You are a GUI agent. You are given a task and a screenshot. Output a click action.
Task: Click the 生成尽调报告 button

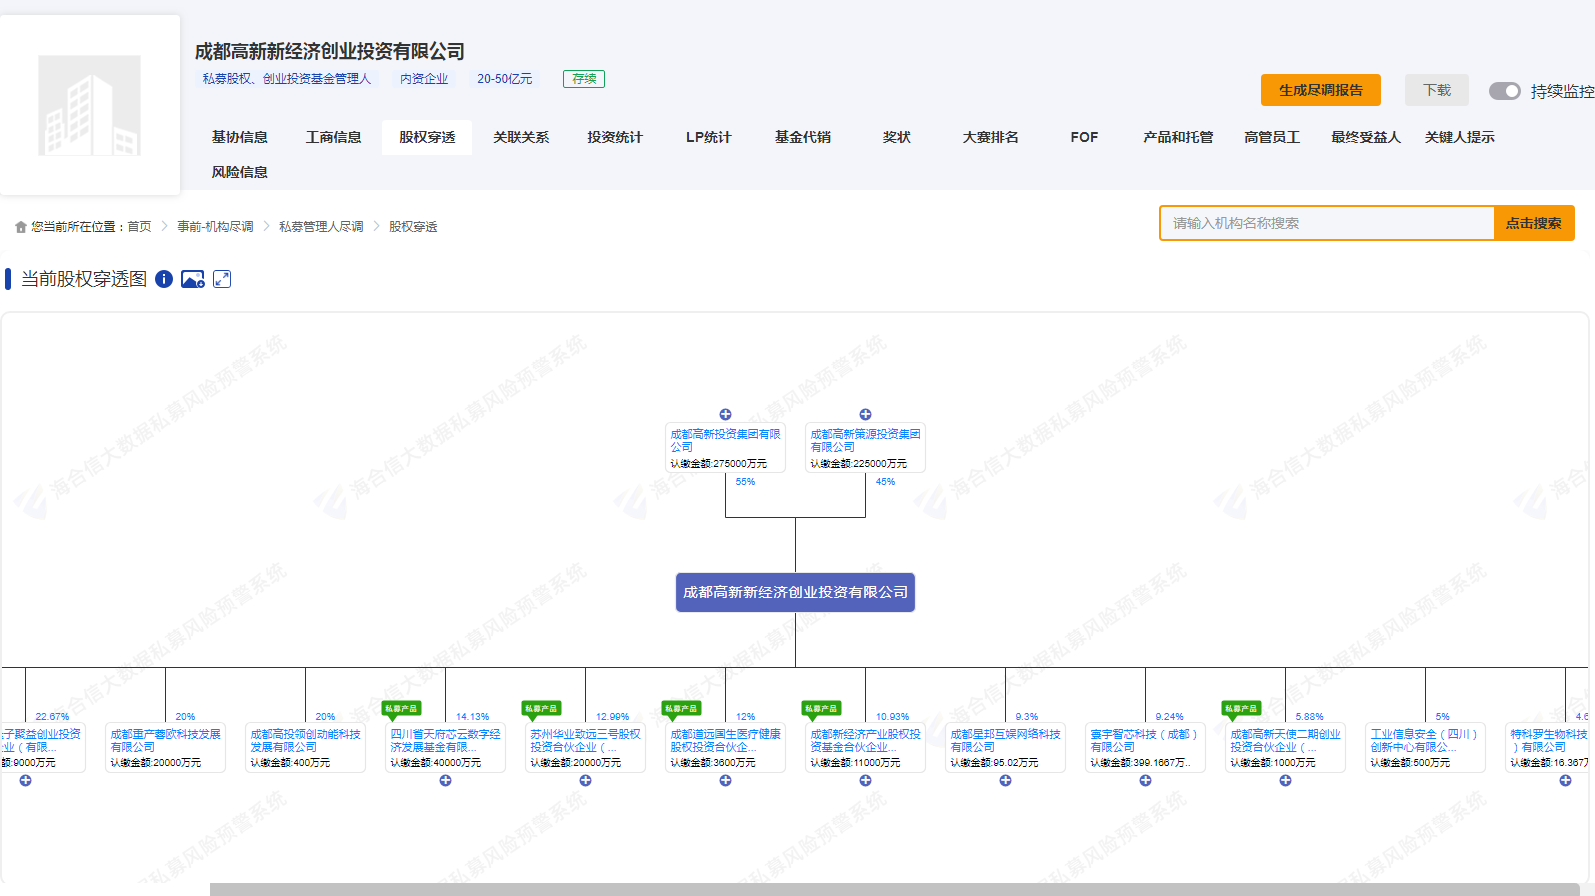tap(1320, 90)
